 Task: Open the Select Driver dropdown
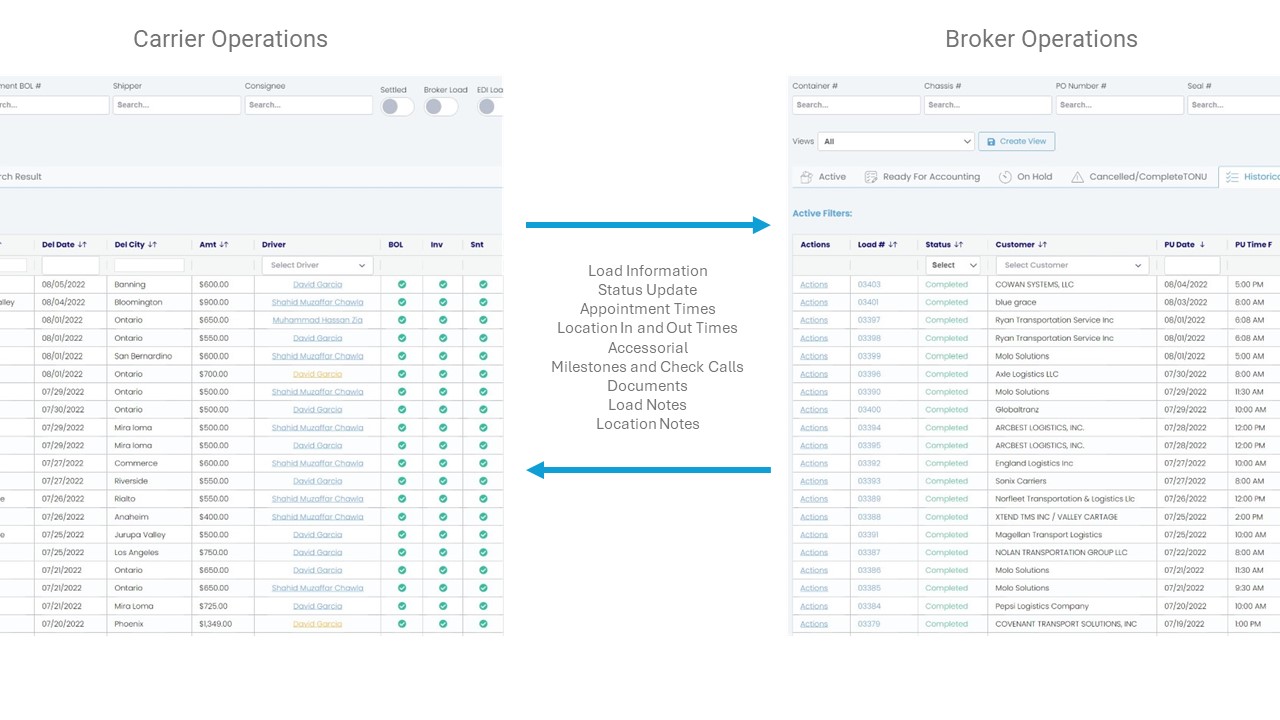click(x=317, y=265)
